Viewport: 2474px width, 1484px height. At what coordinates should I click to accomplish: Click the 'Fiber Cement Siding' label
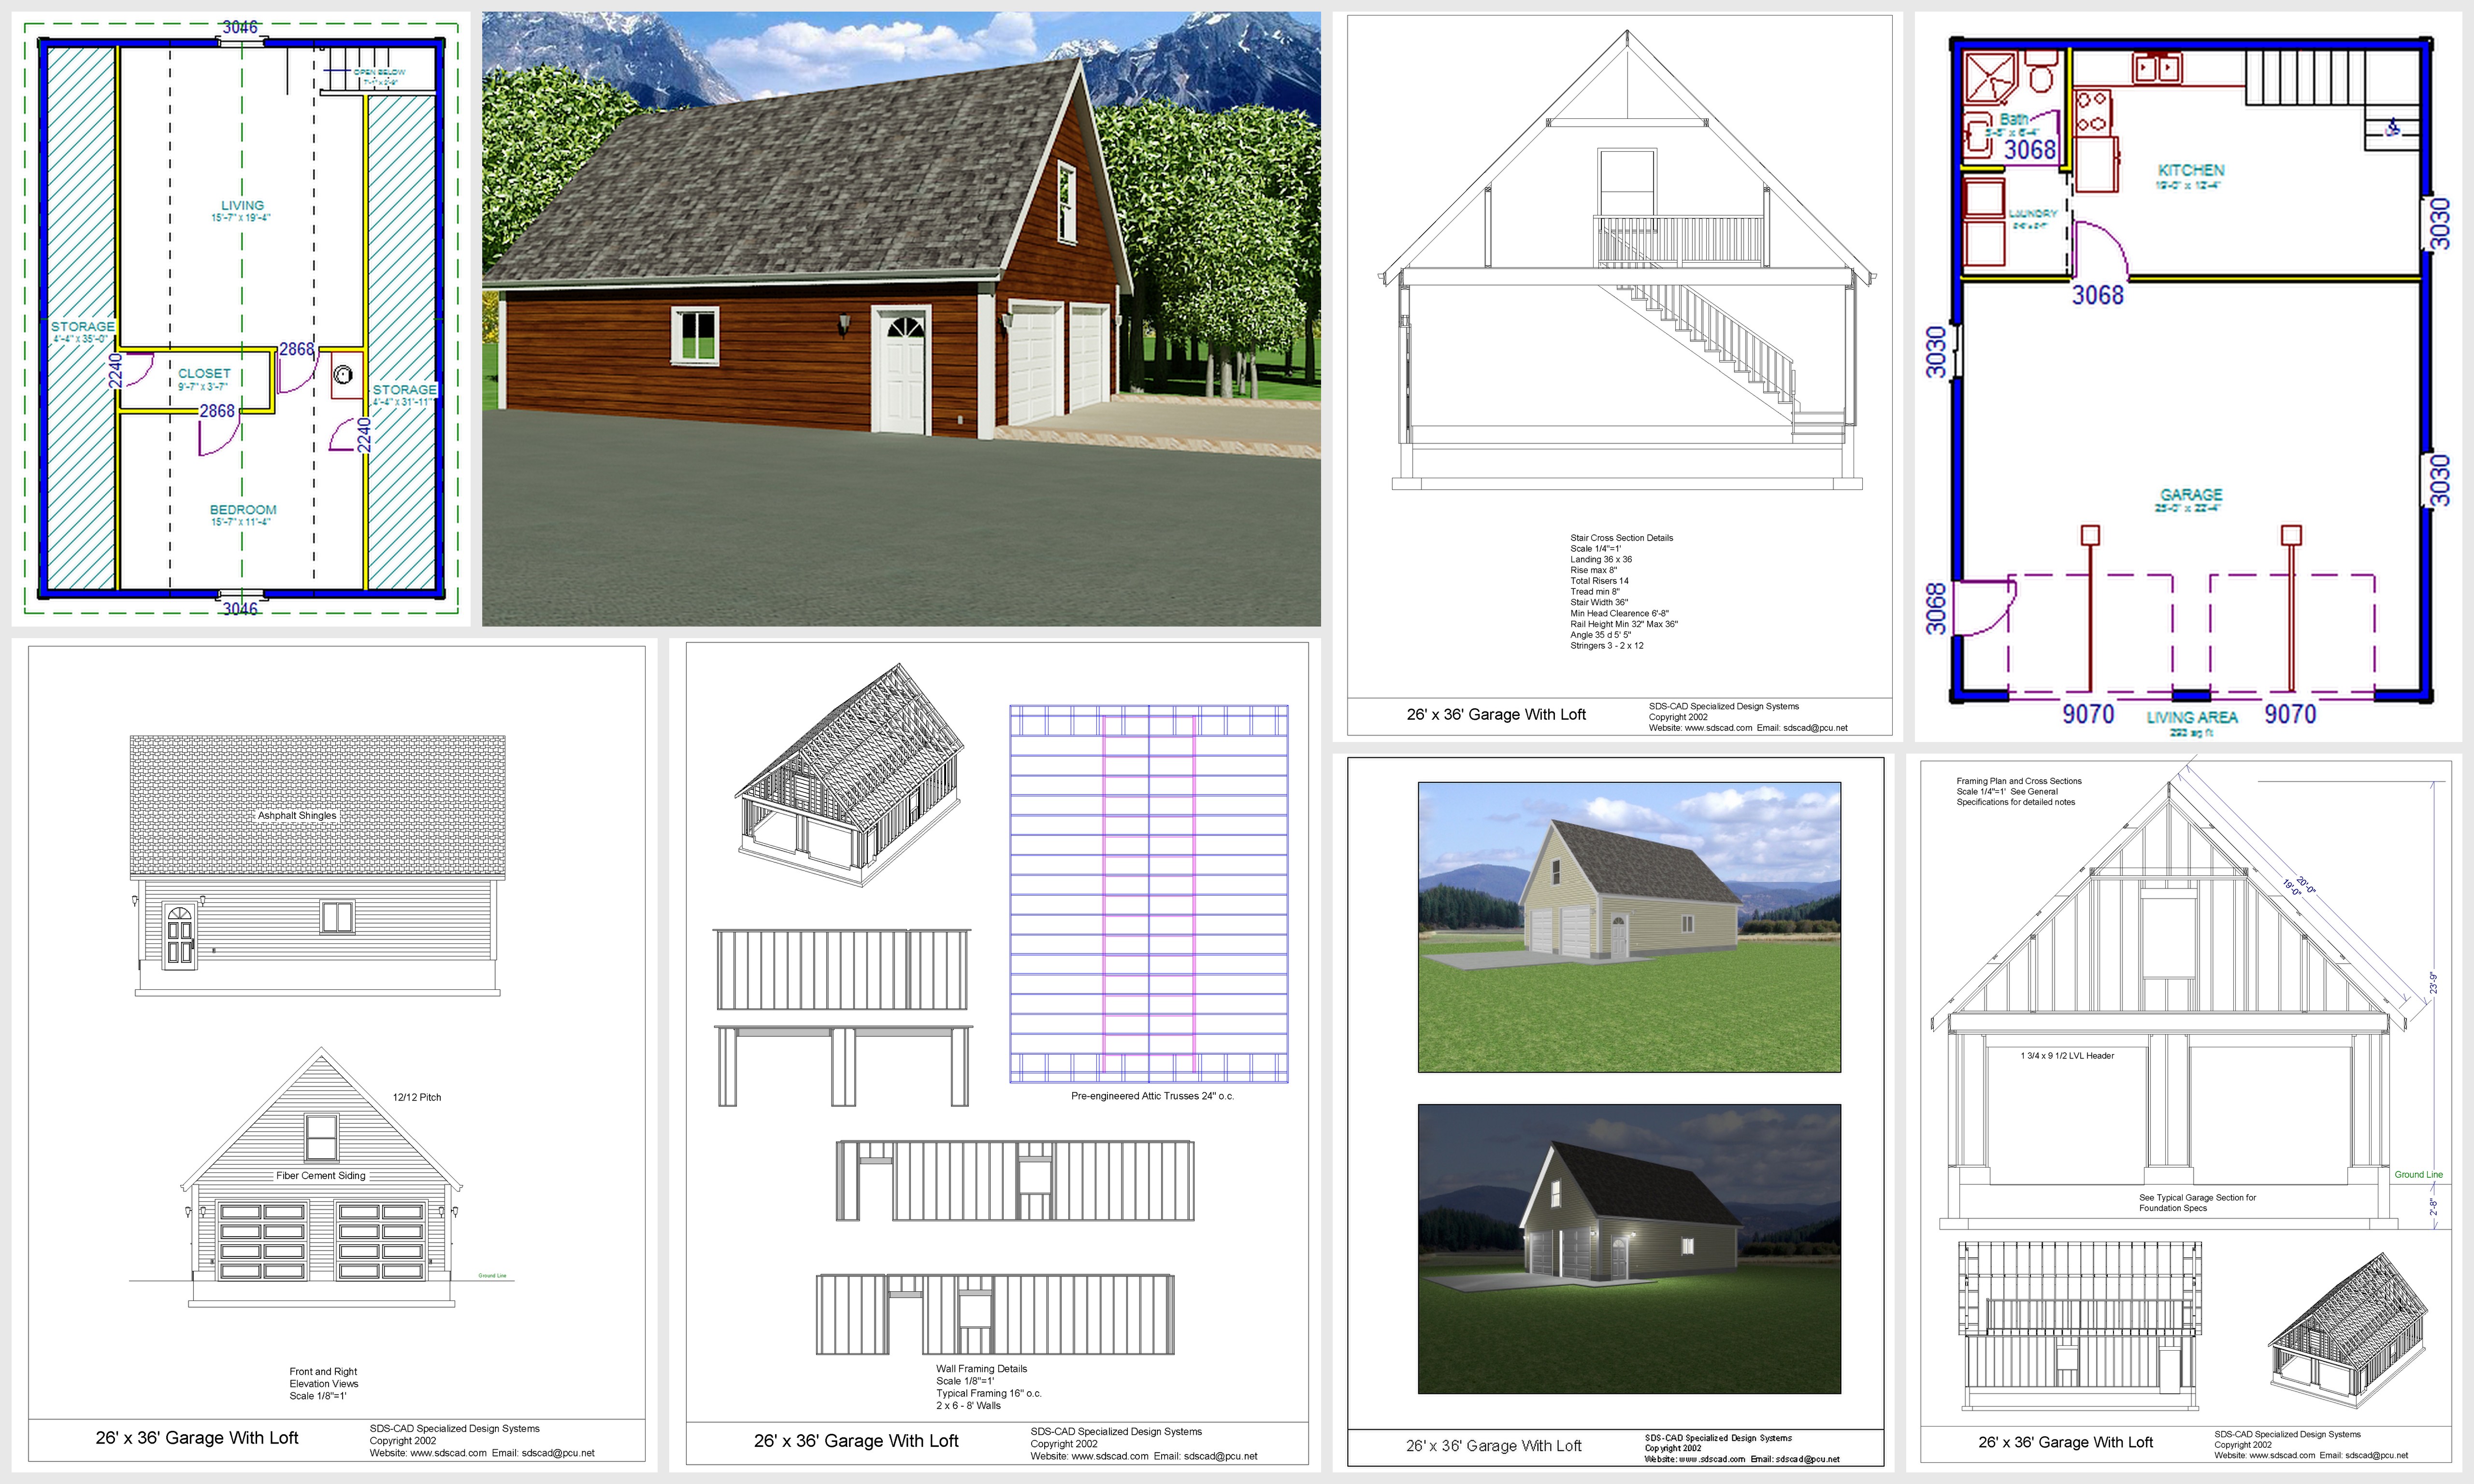(321, 1175)
